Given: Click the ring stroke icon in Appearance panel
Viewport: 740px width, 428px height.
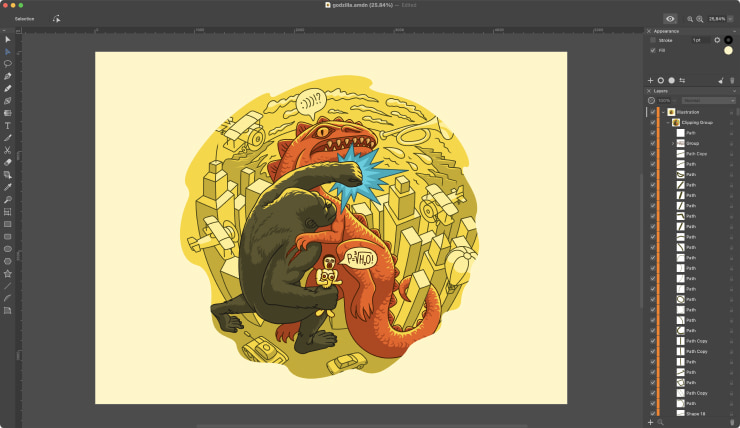Looking at the screenshot, I should (x=661, y=81).
